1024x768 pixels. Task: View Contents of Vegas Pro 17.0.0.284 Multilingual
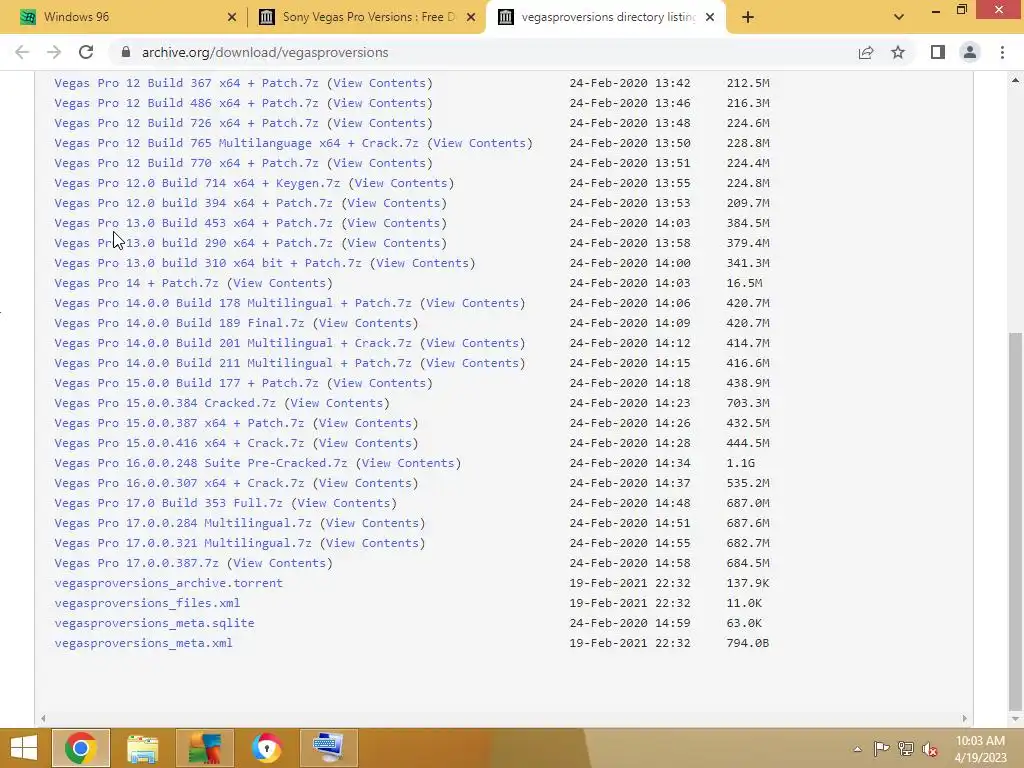(x=372, y=523)
